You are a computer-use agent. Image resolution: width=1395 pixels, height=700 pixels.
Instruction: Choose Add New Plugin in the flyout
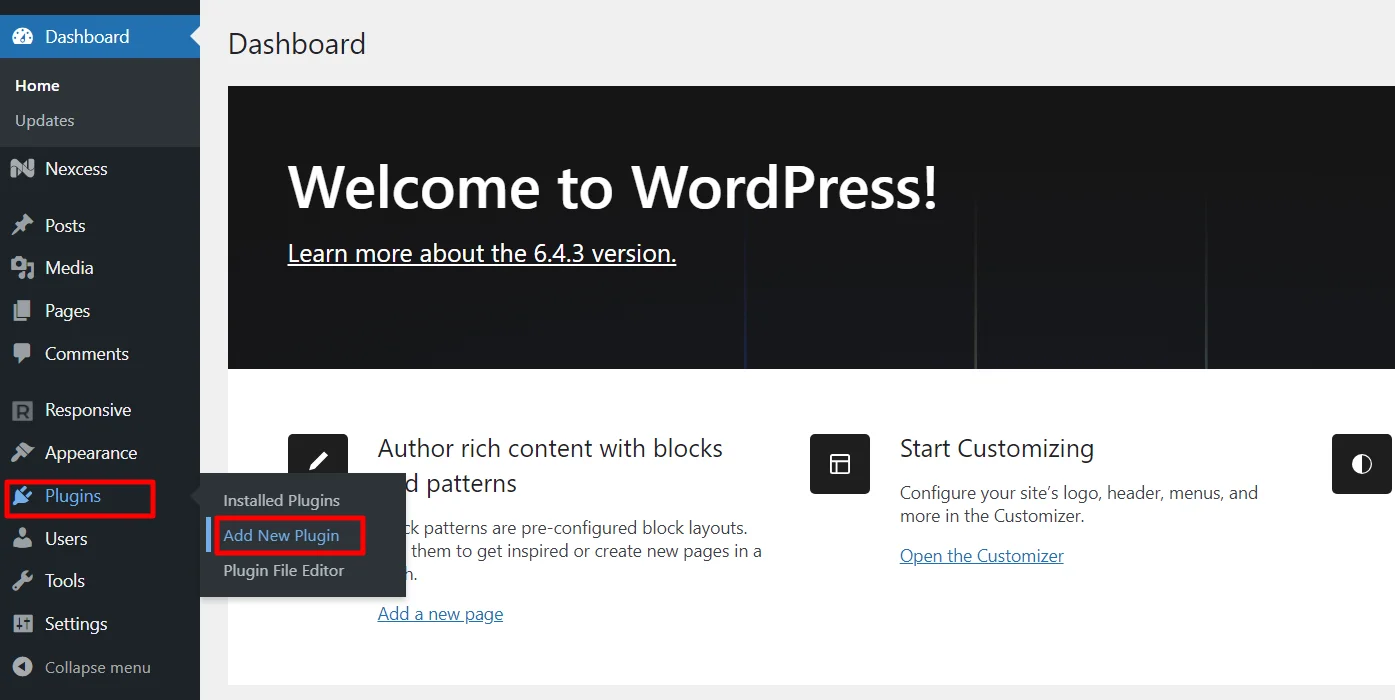point(281,536)
